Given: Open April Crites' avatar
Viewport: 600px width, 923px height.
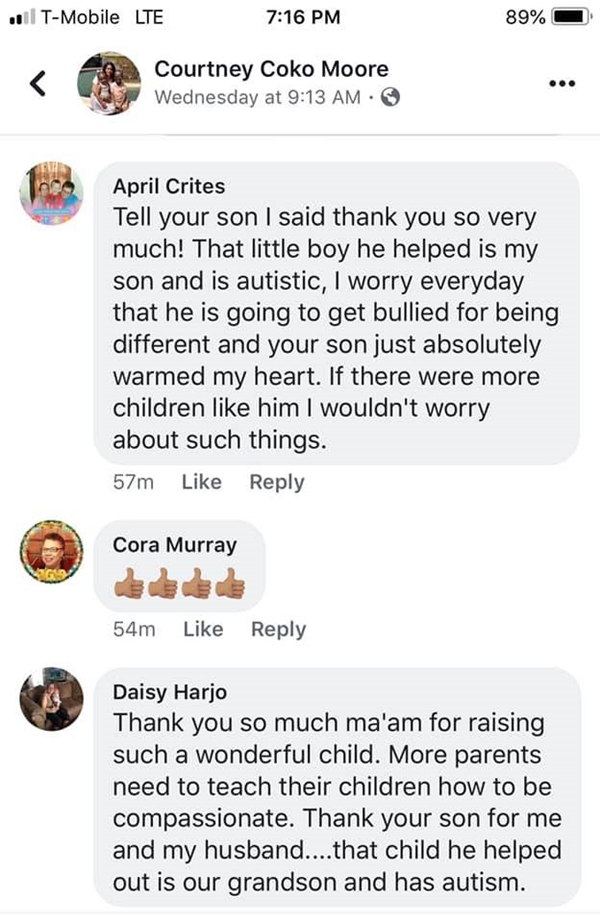Looking at the screenshot, I should [x=50, y=191].
